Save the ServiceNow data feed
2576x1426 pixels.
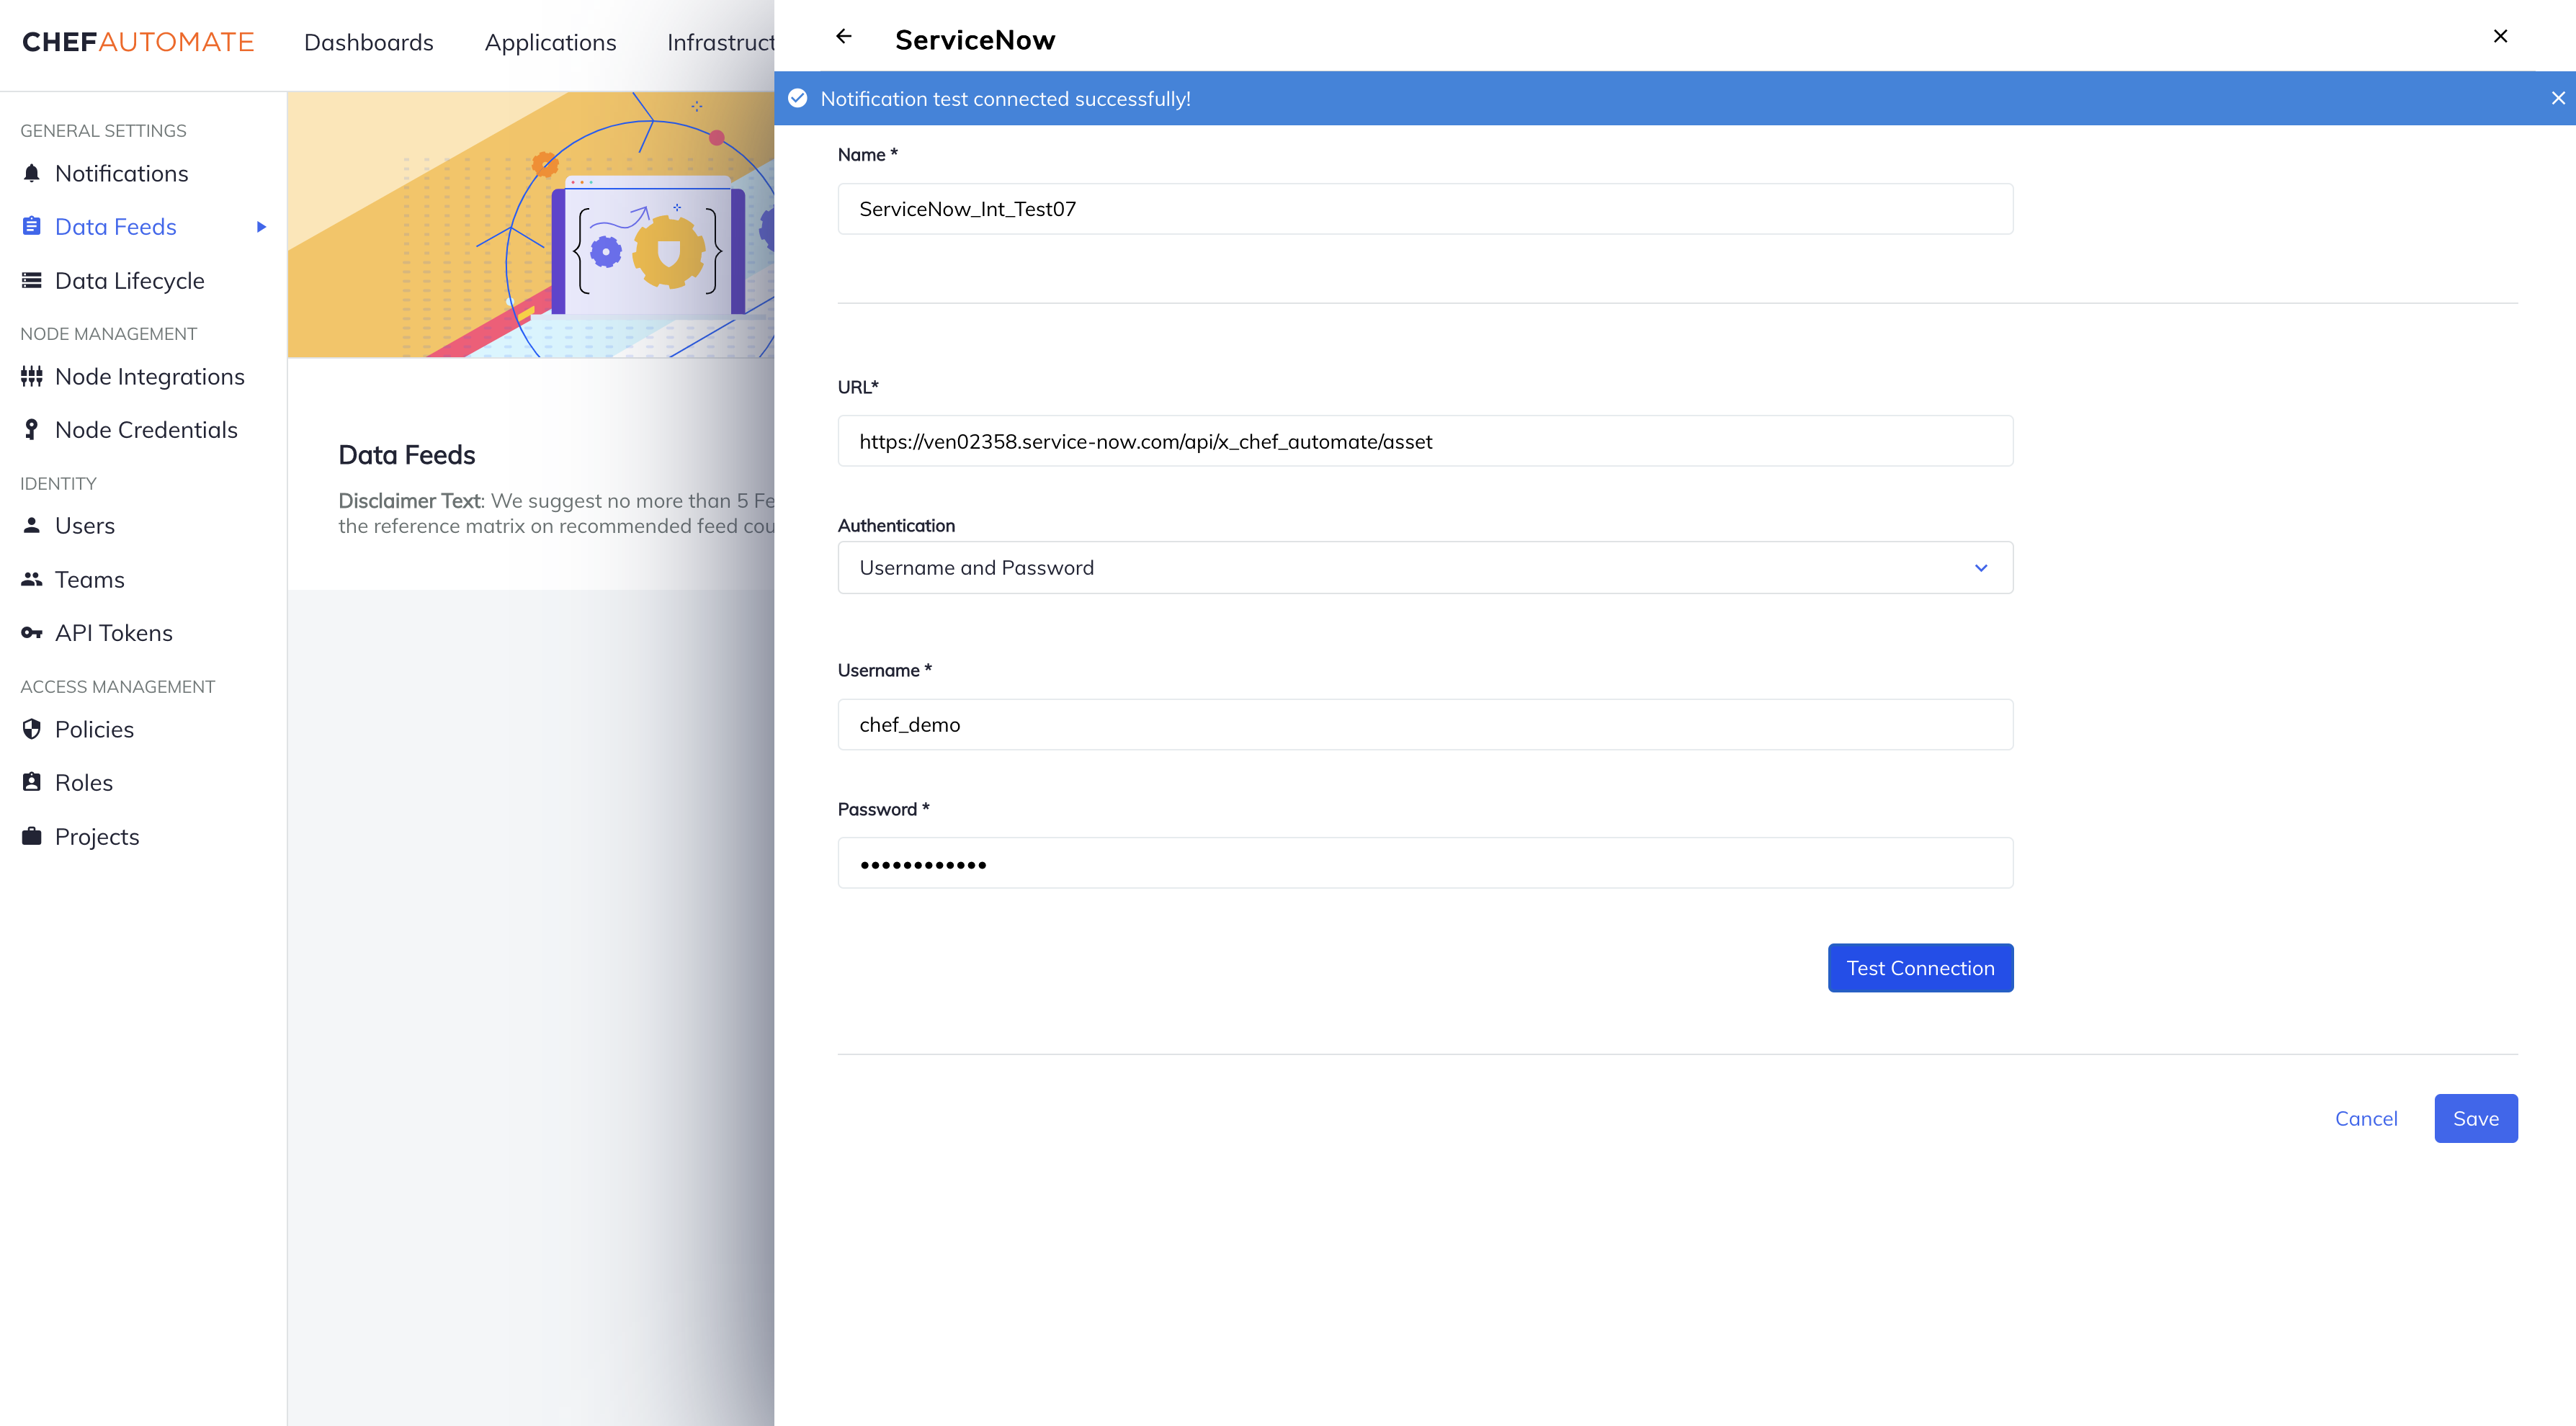2476,1118
